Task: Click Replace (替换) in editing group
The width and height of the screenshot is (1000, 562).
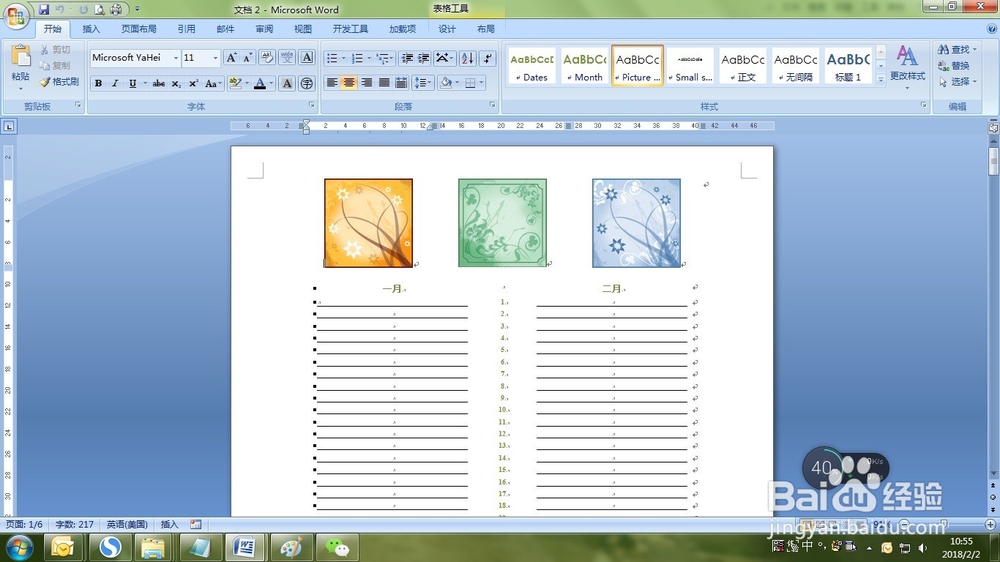Action: (x=954, y=66)
